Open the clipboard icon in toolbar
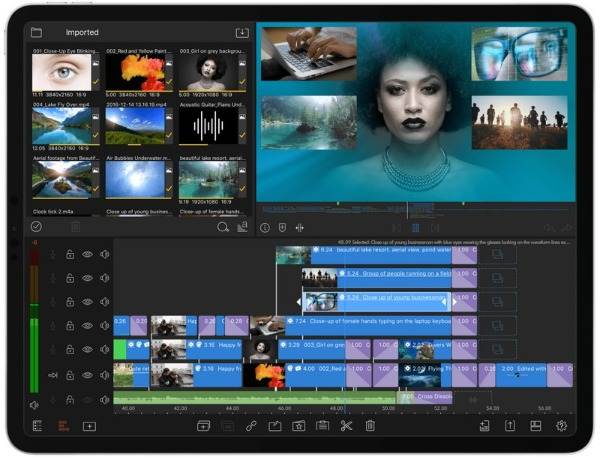The width and height of the screenshot is (600, 457). tap(323, 425)
